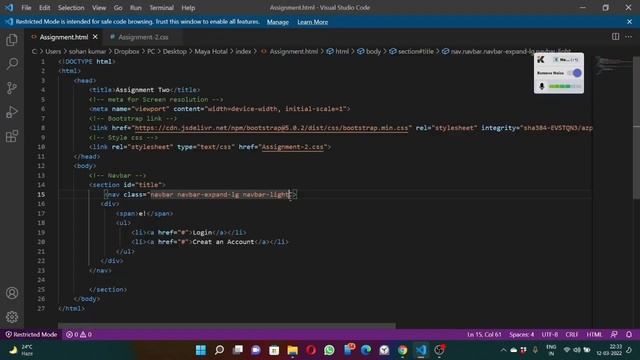
Task: Click the Learn More link
Action: tap(313, 22)
